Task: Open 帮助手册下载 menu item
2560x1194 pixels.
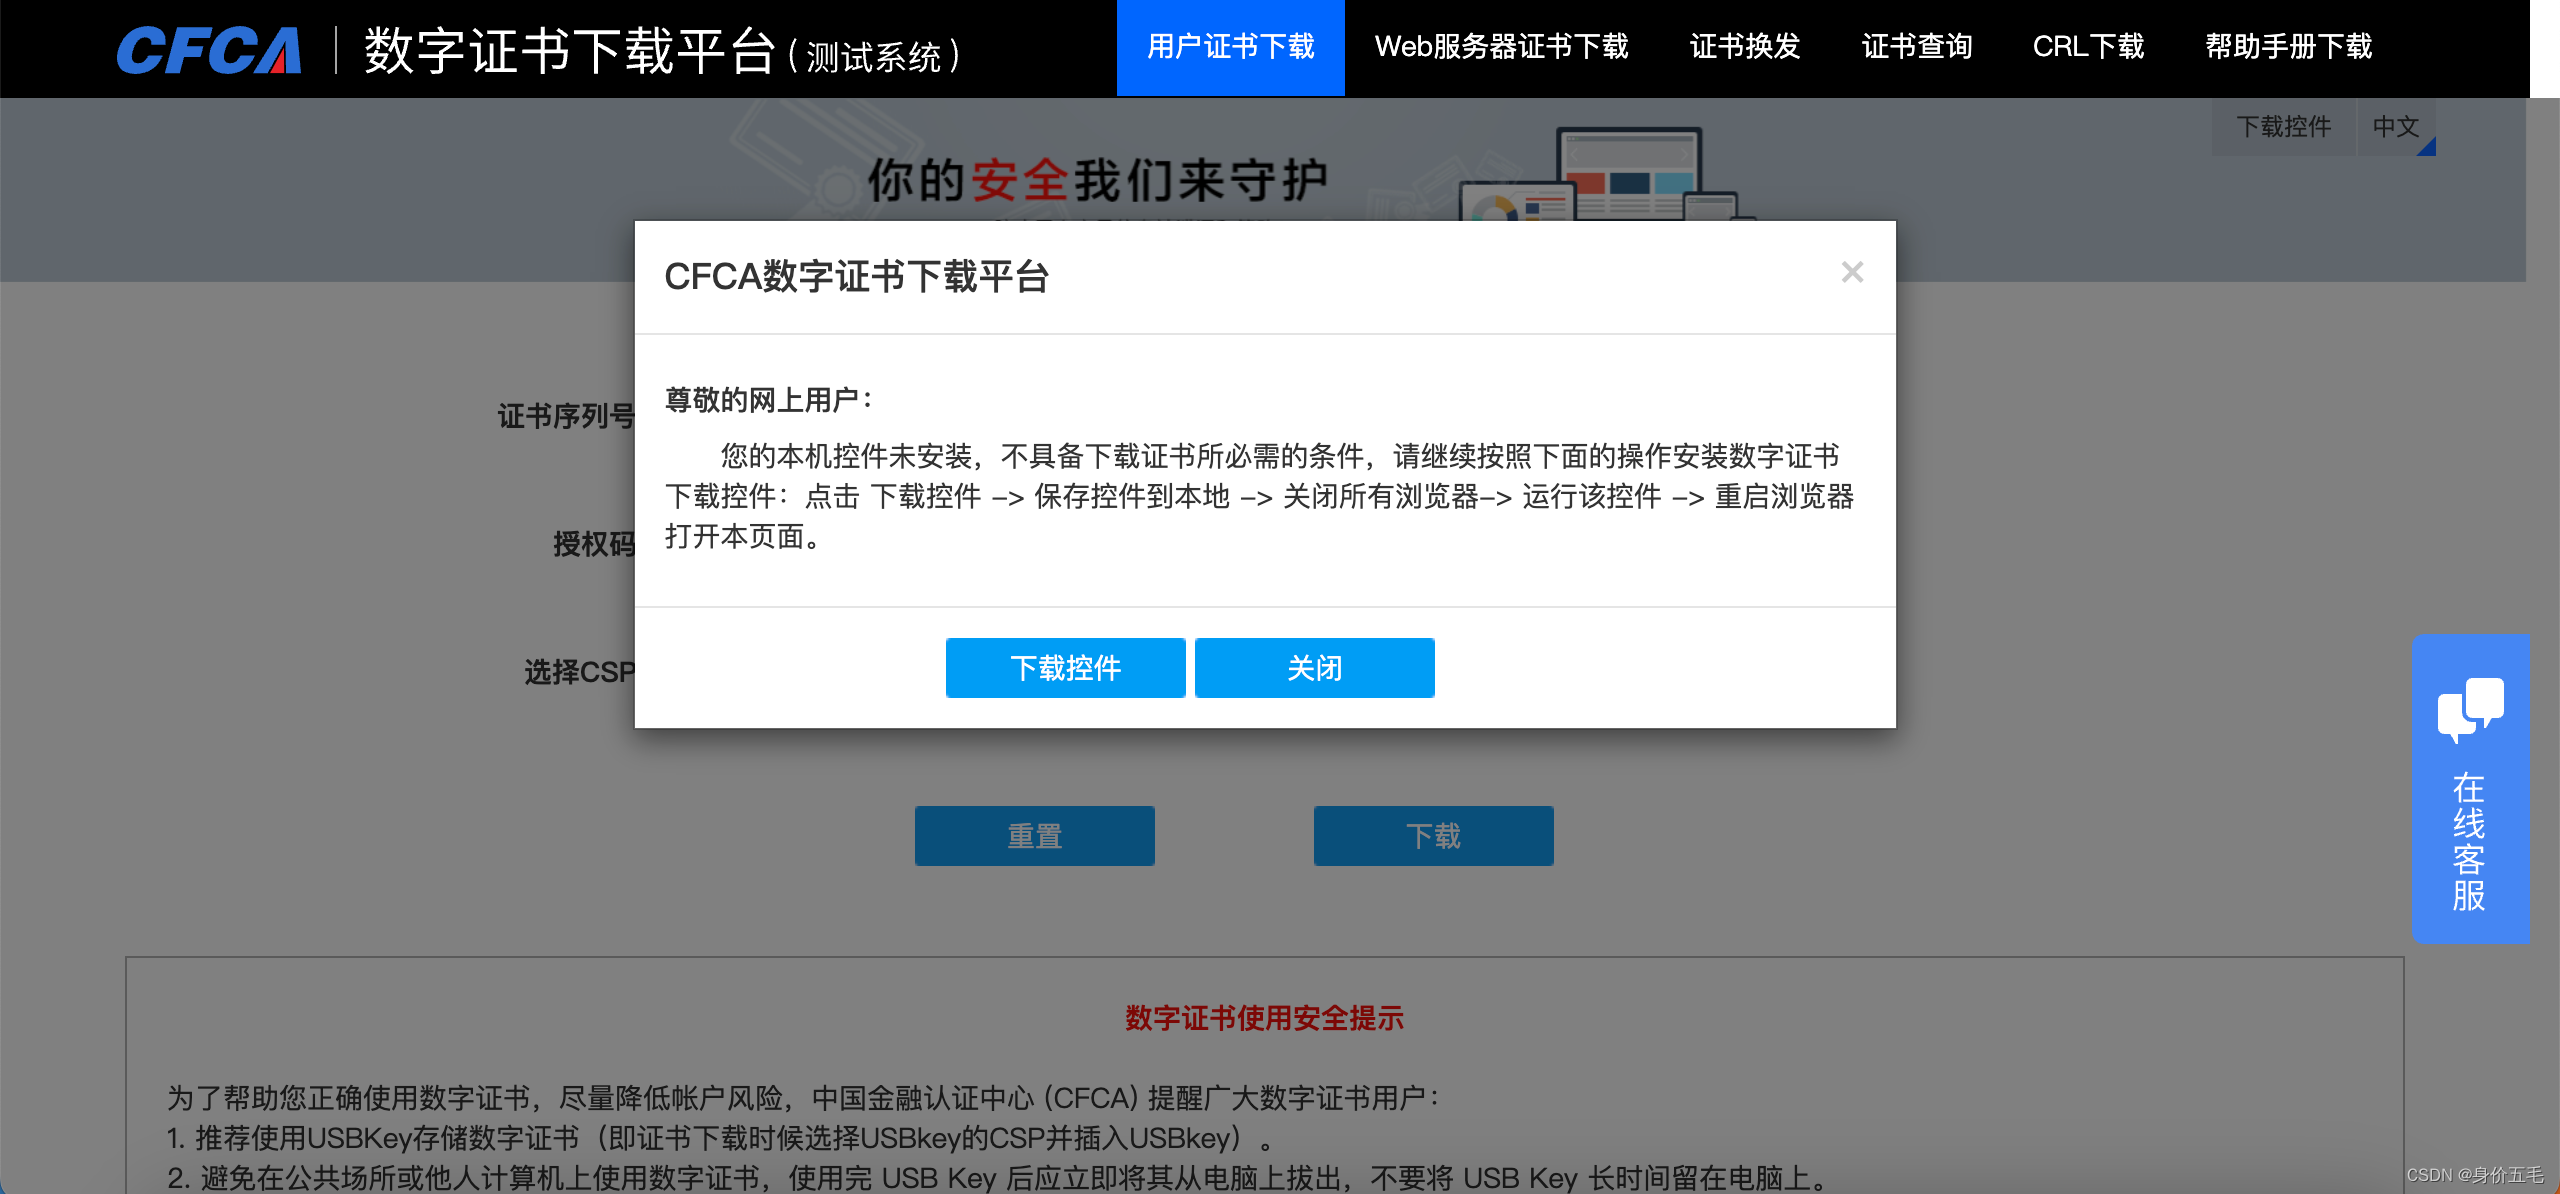Action: coord(2288,47)
